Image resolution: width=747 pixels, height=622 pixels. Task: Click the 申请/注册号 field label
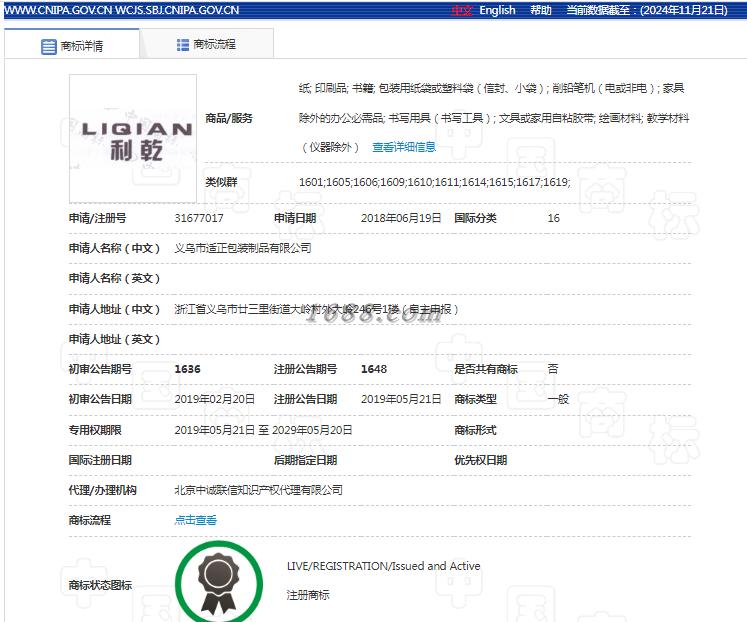(x=98, y=218)
